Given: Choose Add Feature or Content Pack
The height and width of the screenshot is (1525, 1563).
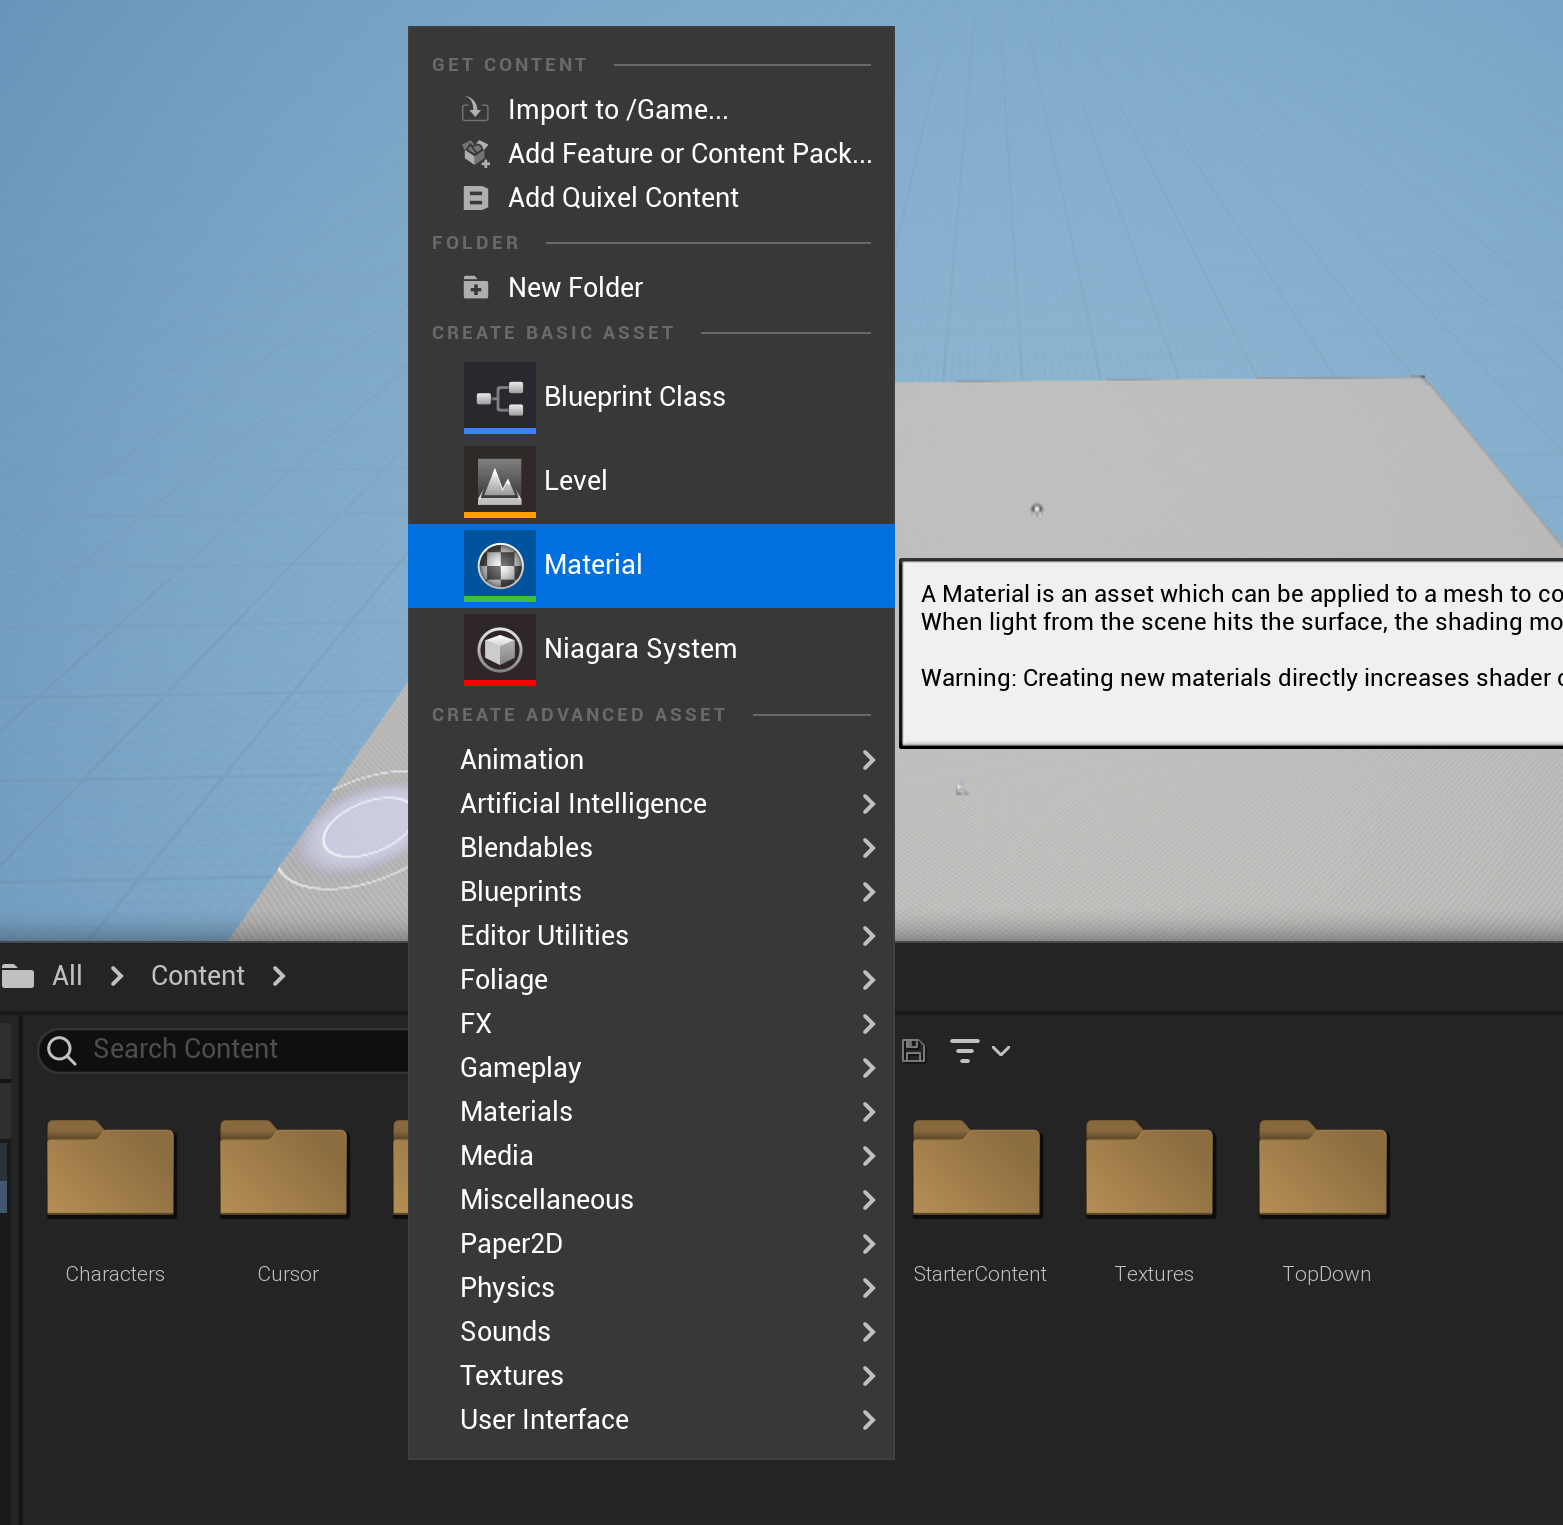Looking at the screenshot, I should click(651, 153).
